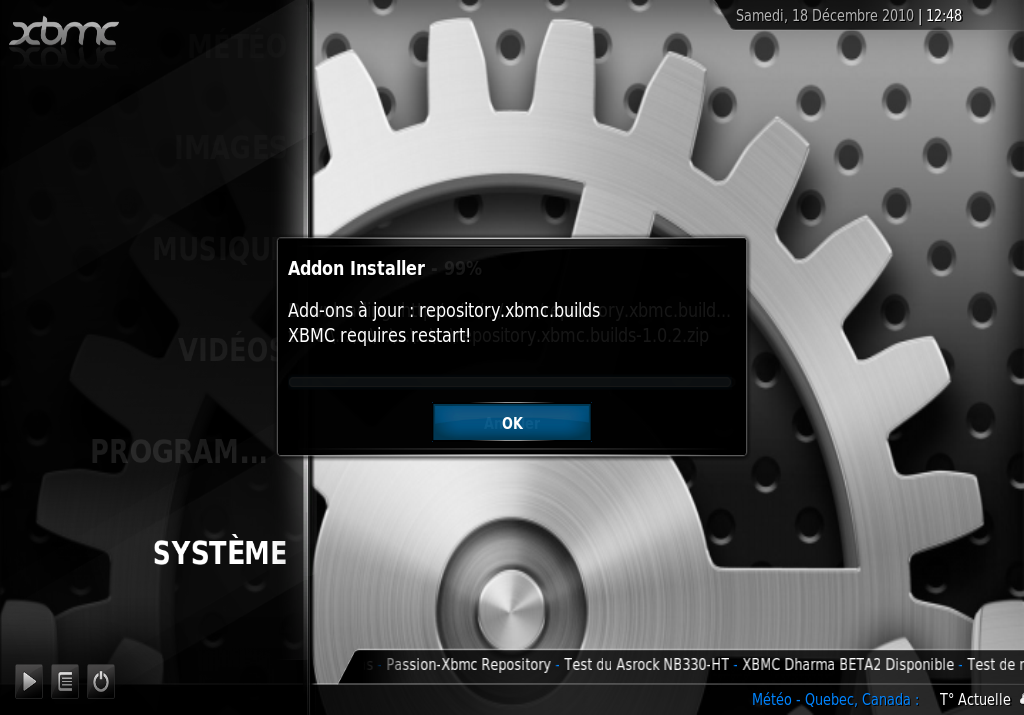Select the SYSTÈME menu item
This screenshot has height=715, width=1024.
(219, 553)
